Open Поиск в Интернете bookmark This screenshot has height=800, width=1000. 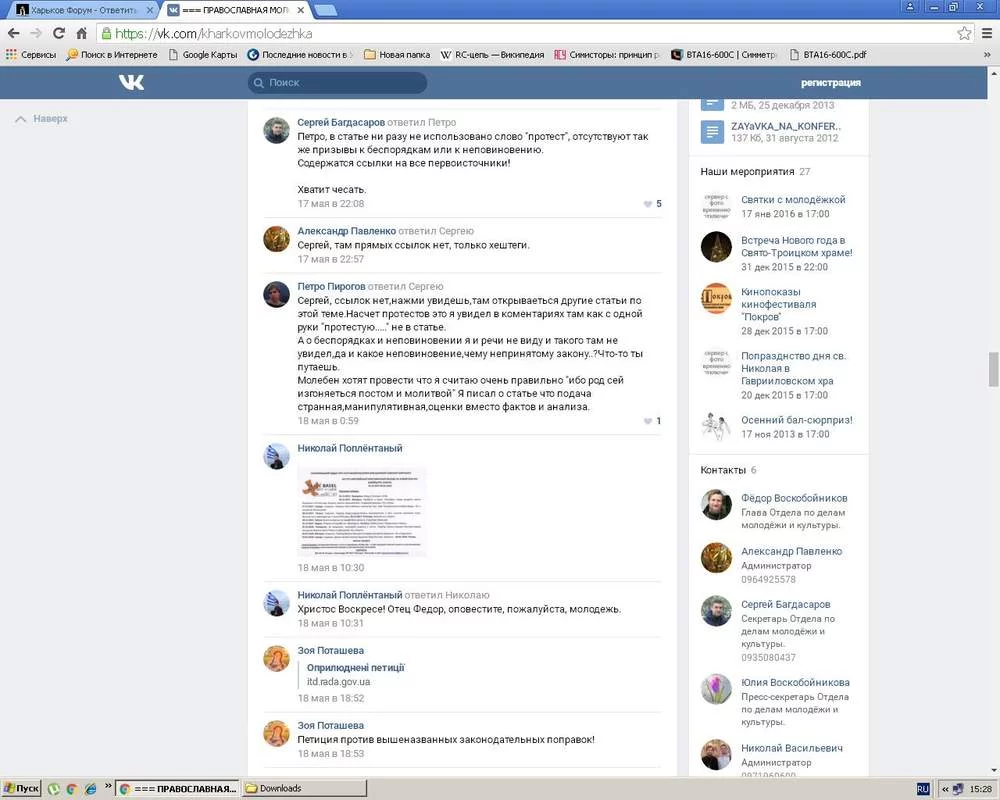112,55
